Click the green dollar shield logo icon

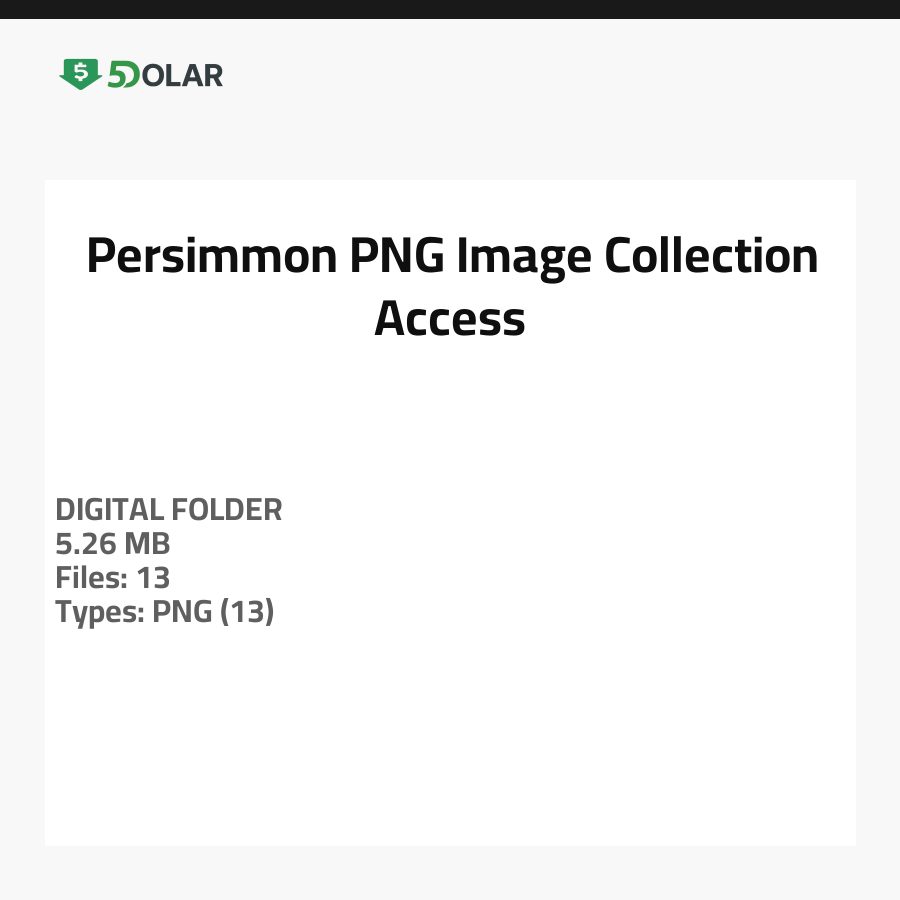(x=80, y=74)
